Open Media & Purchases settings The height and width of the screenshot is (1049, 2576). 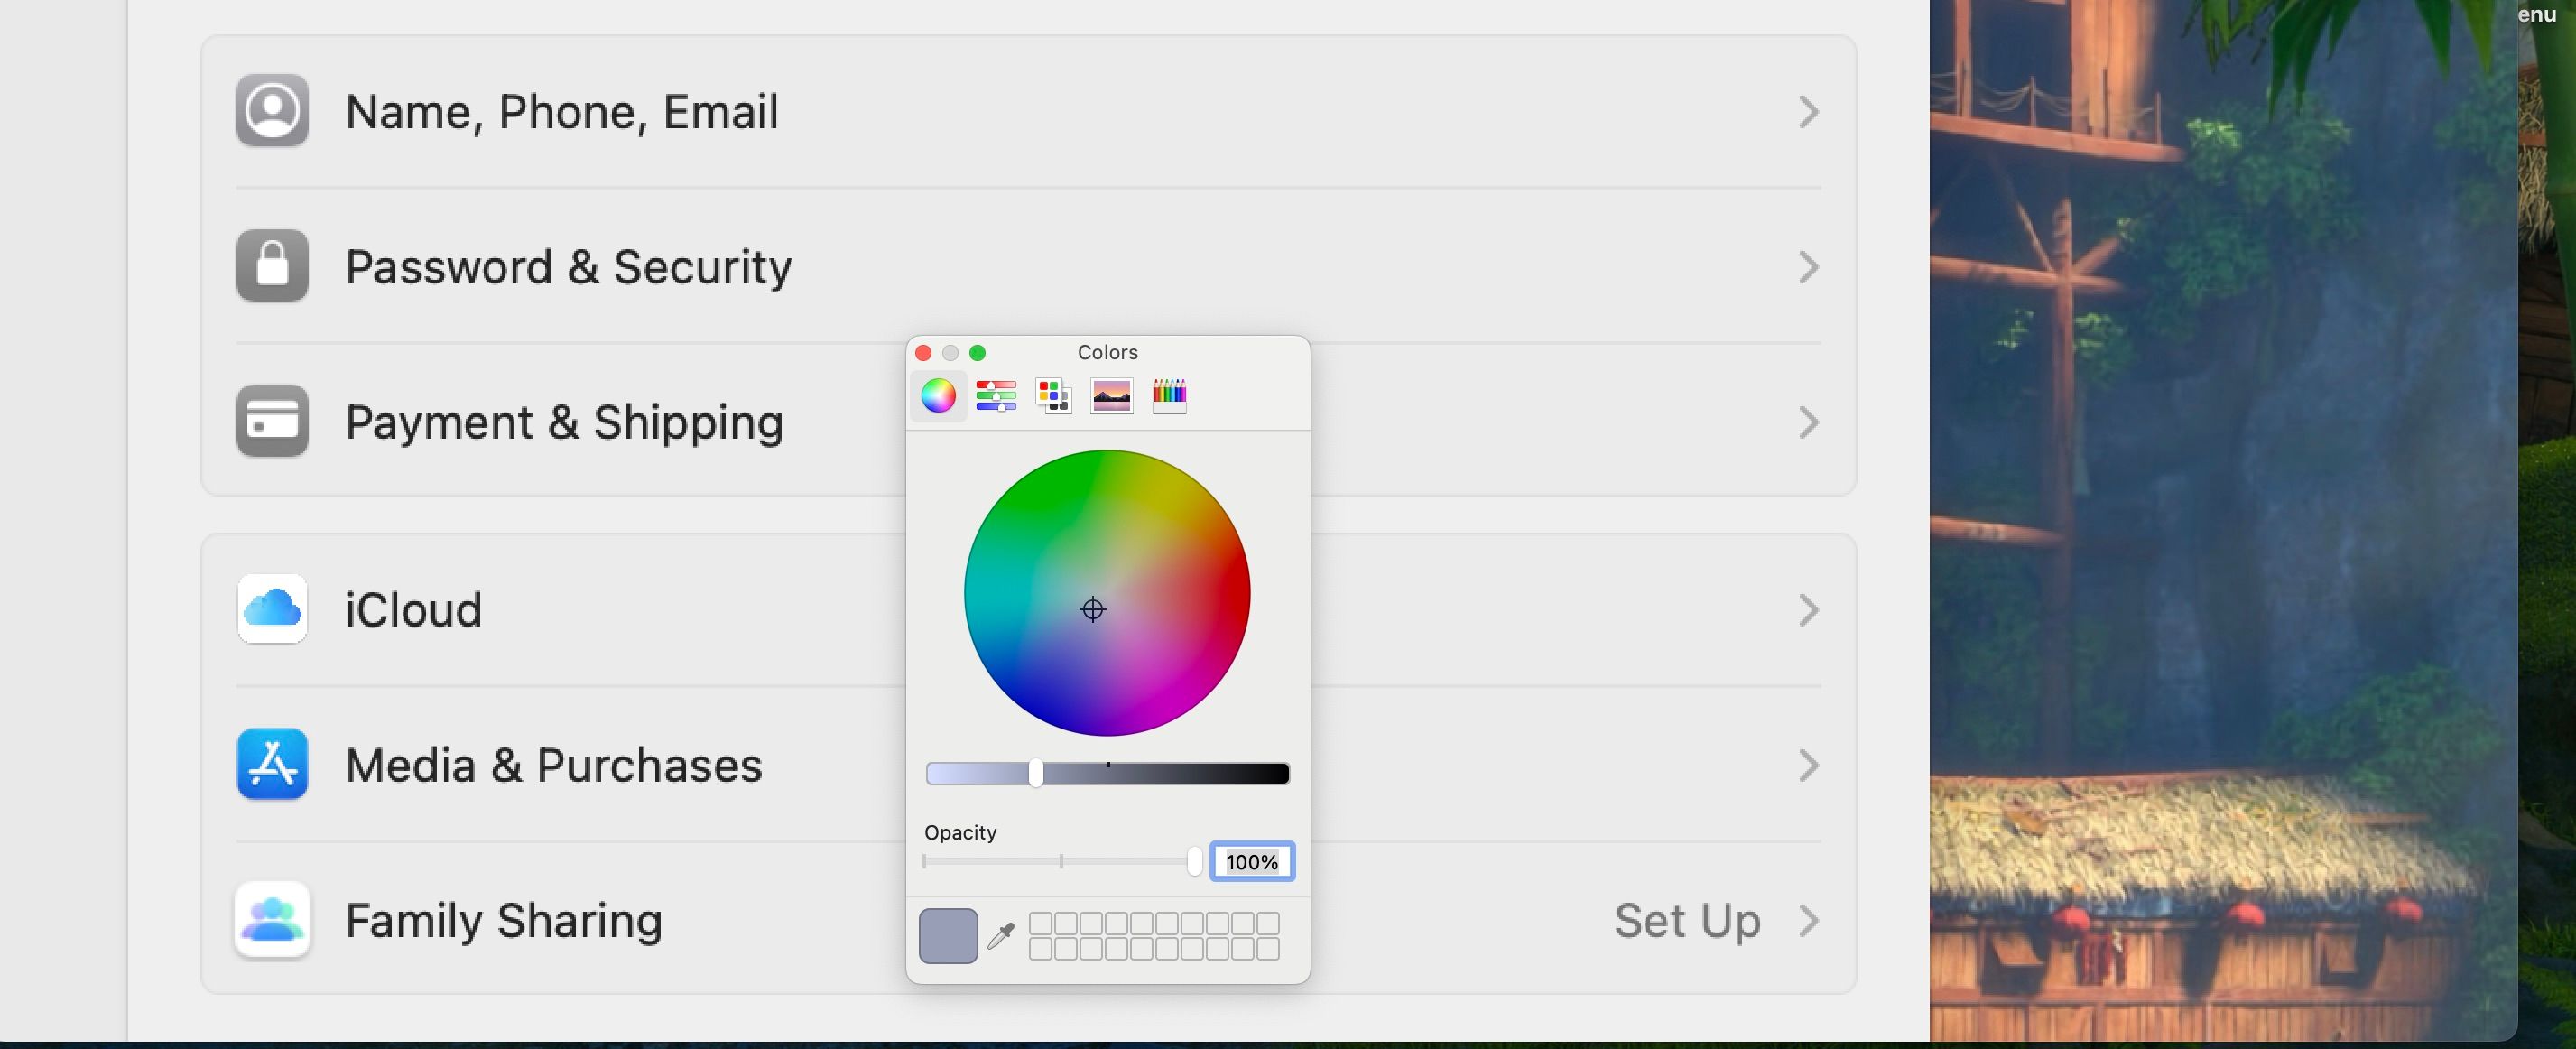[x=1028, y=765]
